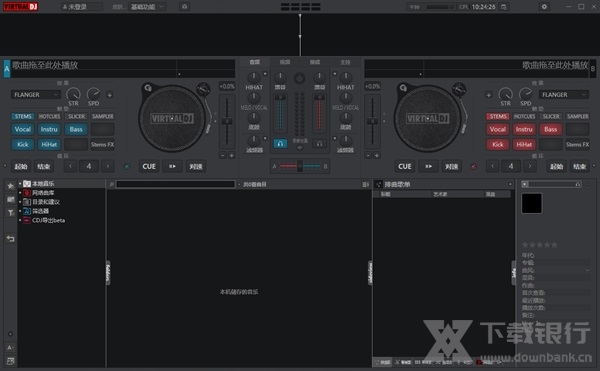Click the left channel HIHAT EQ knob

(254, 78)
